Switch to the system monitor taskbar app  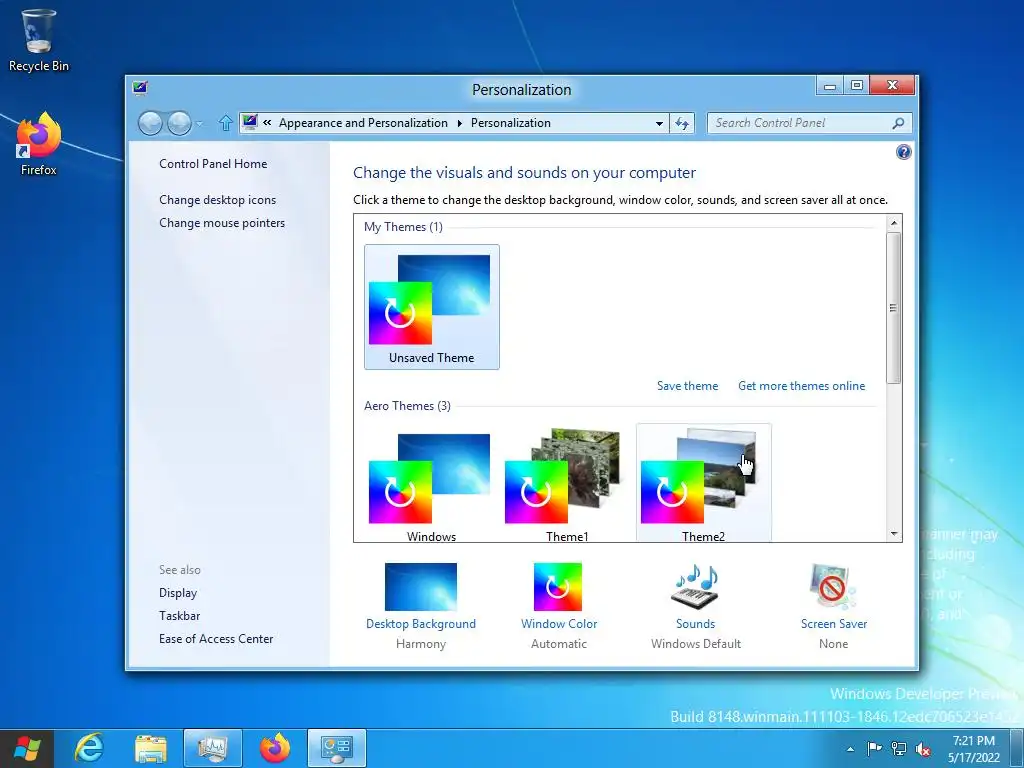(213, 748)
